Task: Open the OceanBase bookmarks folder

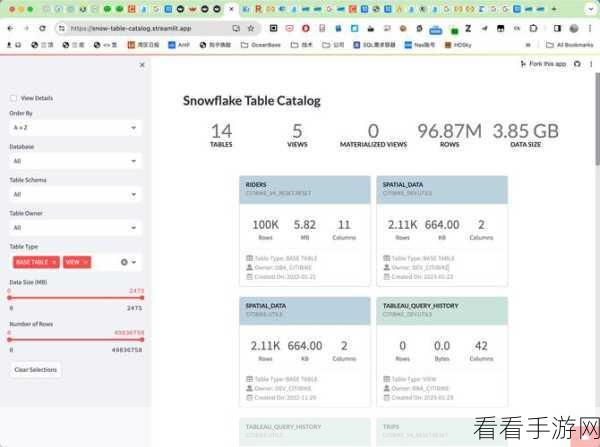Action: click(x=261, y=45)
